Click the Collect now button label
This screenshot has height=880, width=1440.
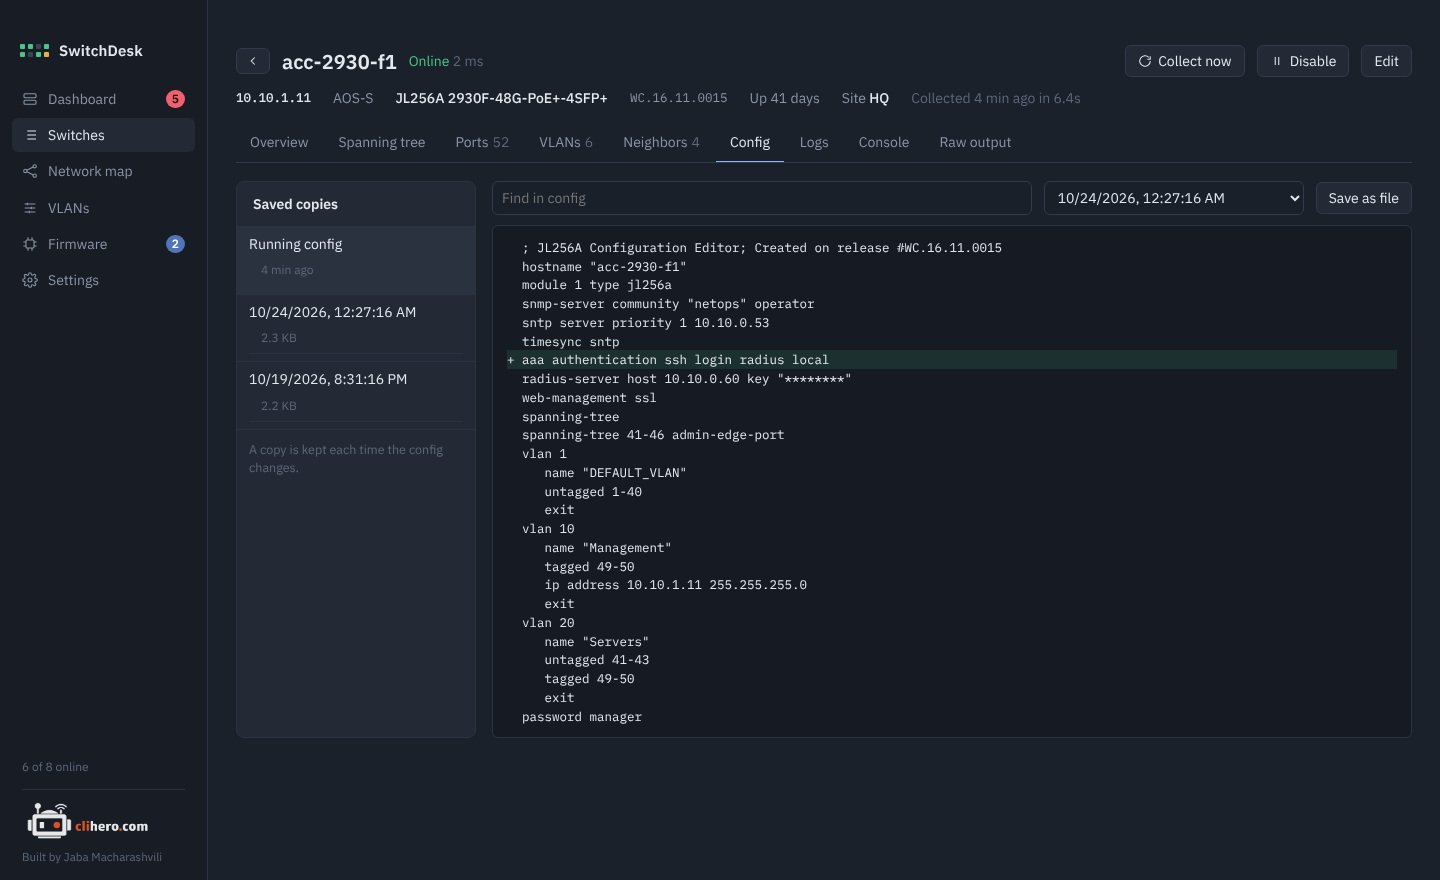(1194, 61)
